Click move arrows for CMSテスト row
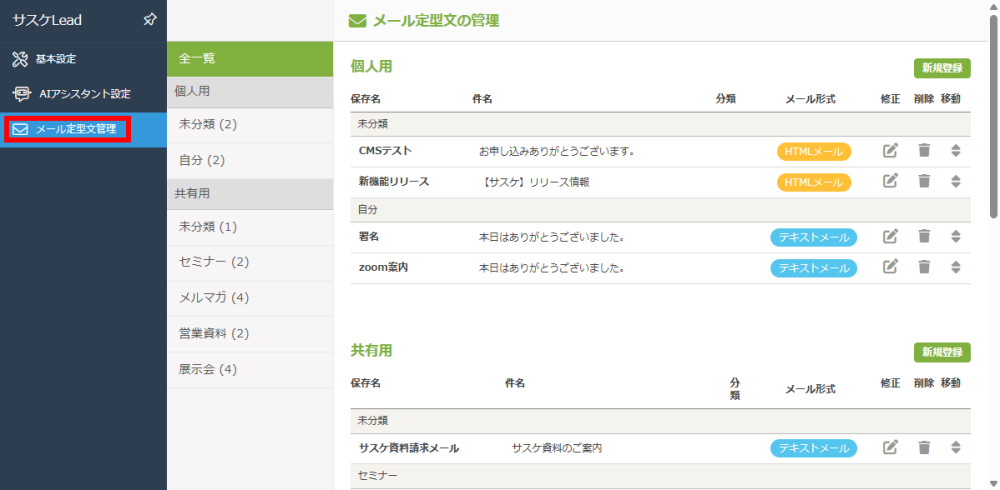This screenshot has width=1000, height=490. pos(955,151)
